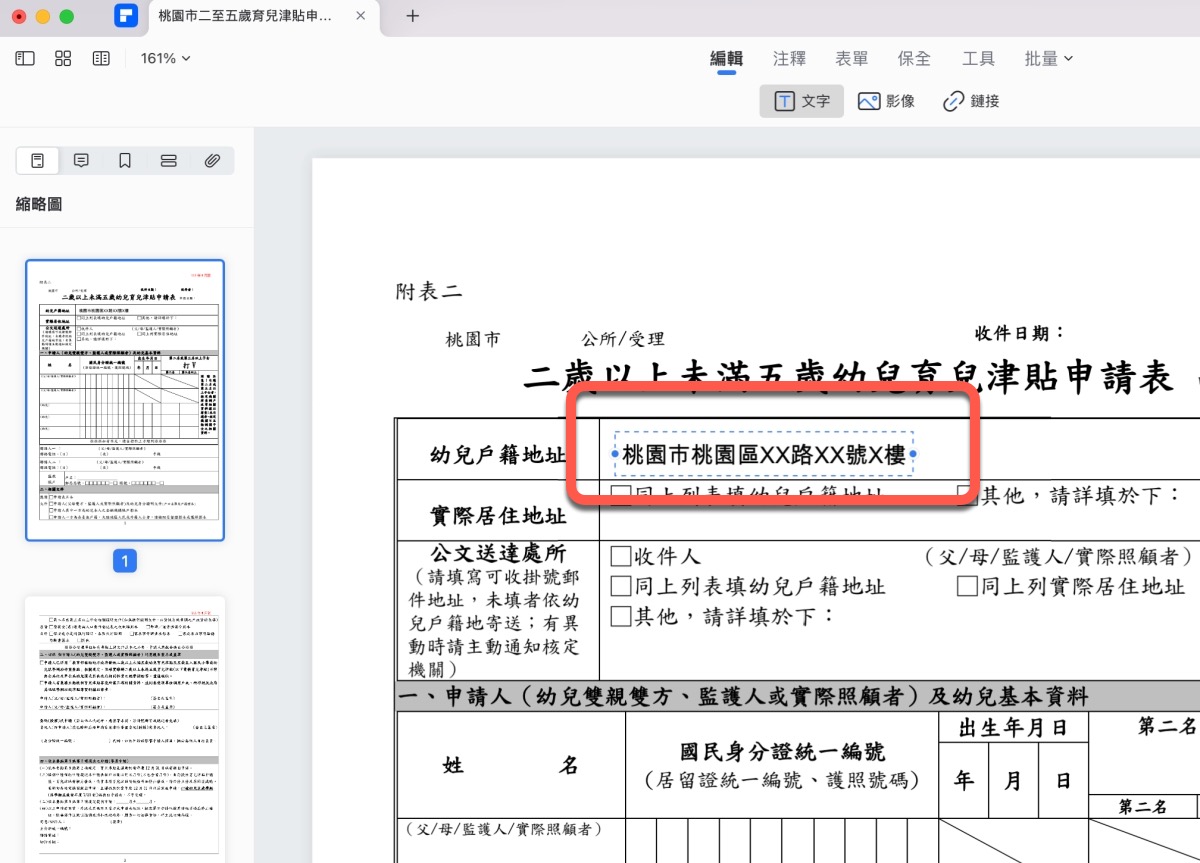Expand the 批量 dropdown menu
Image resolution: width=1200 pixels, height=863 pixels.
coord(1048,59)
